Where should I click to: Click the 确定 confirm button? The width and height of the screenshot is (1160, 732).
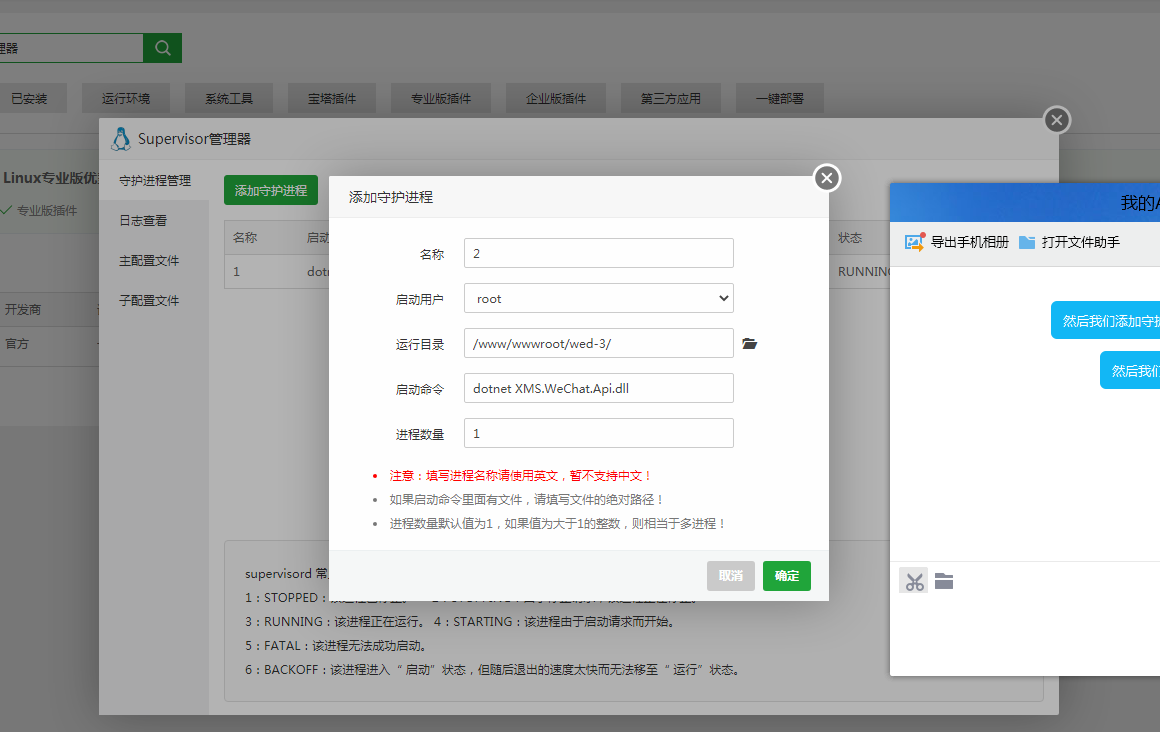point(787,576)
